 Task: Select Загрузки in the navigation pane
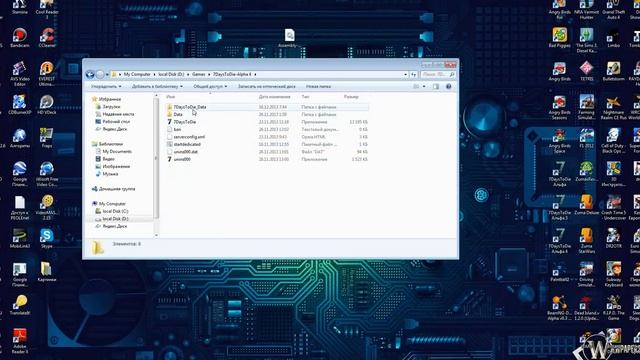(111, 107)
